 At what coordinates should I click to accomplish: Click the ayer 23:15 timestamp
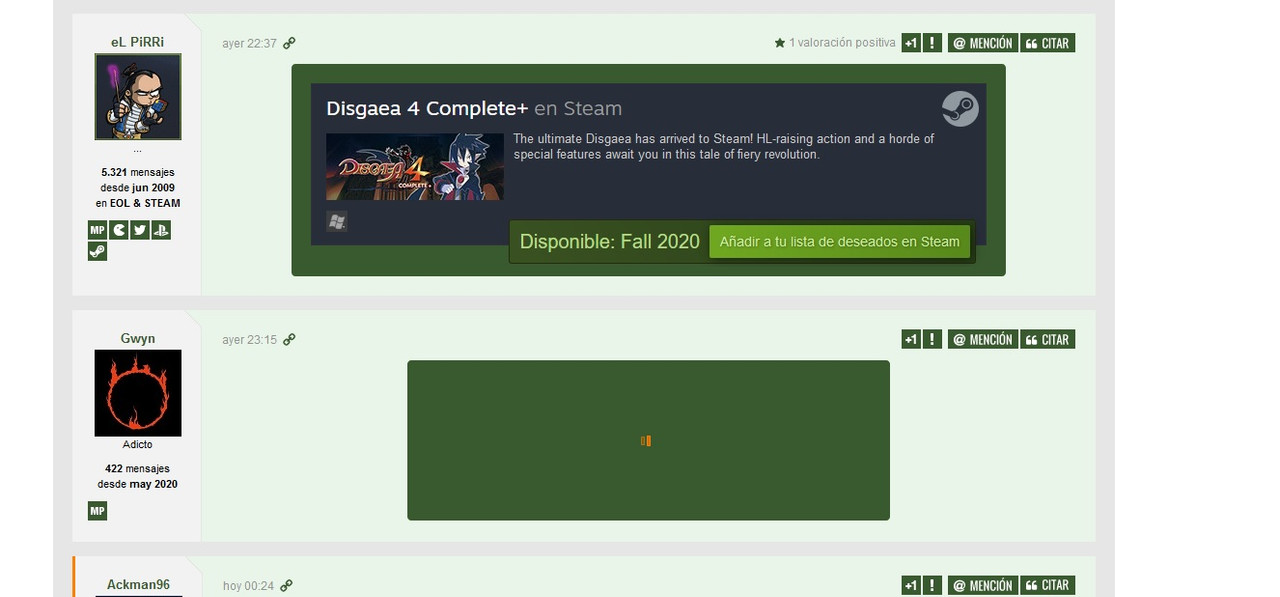point(249,339)
